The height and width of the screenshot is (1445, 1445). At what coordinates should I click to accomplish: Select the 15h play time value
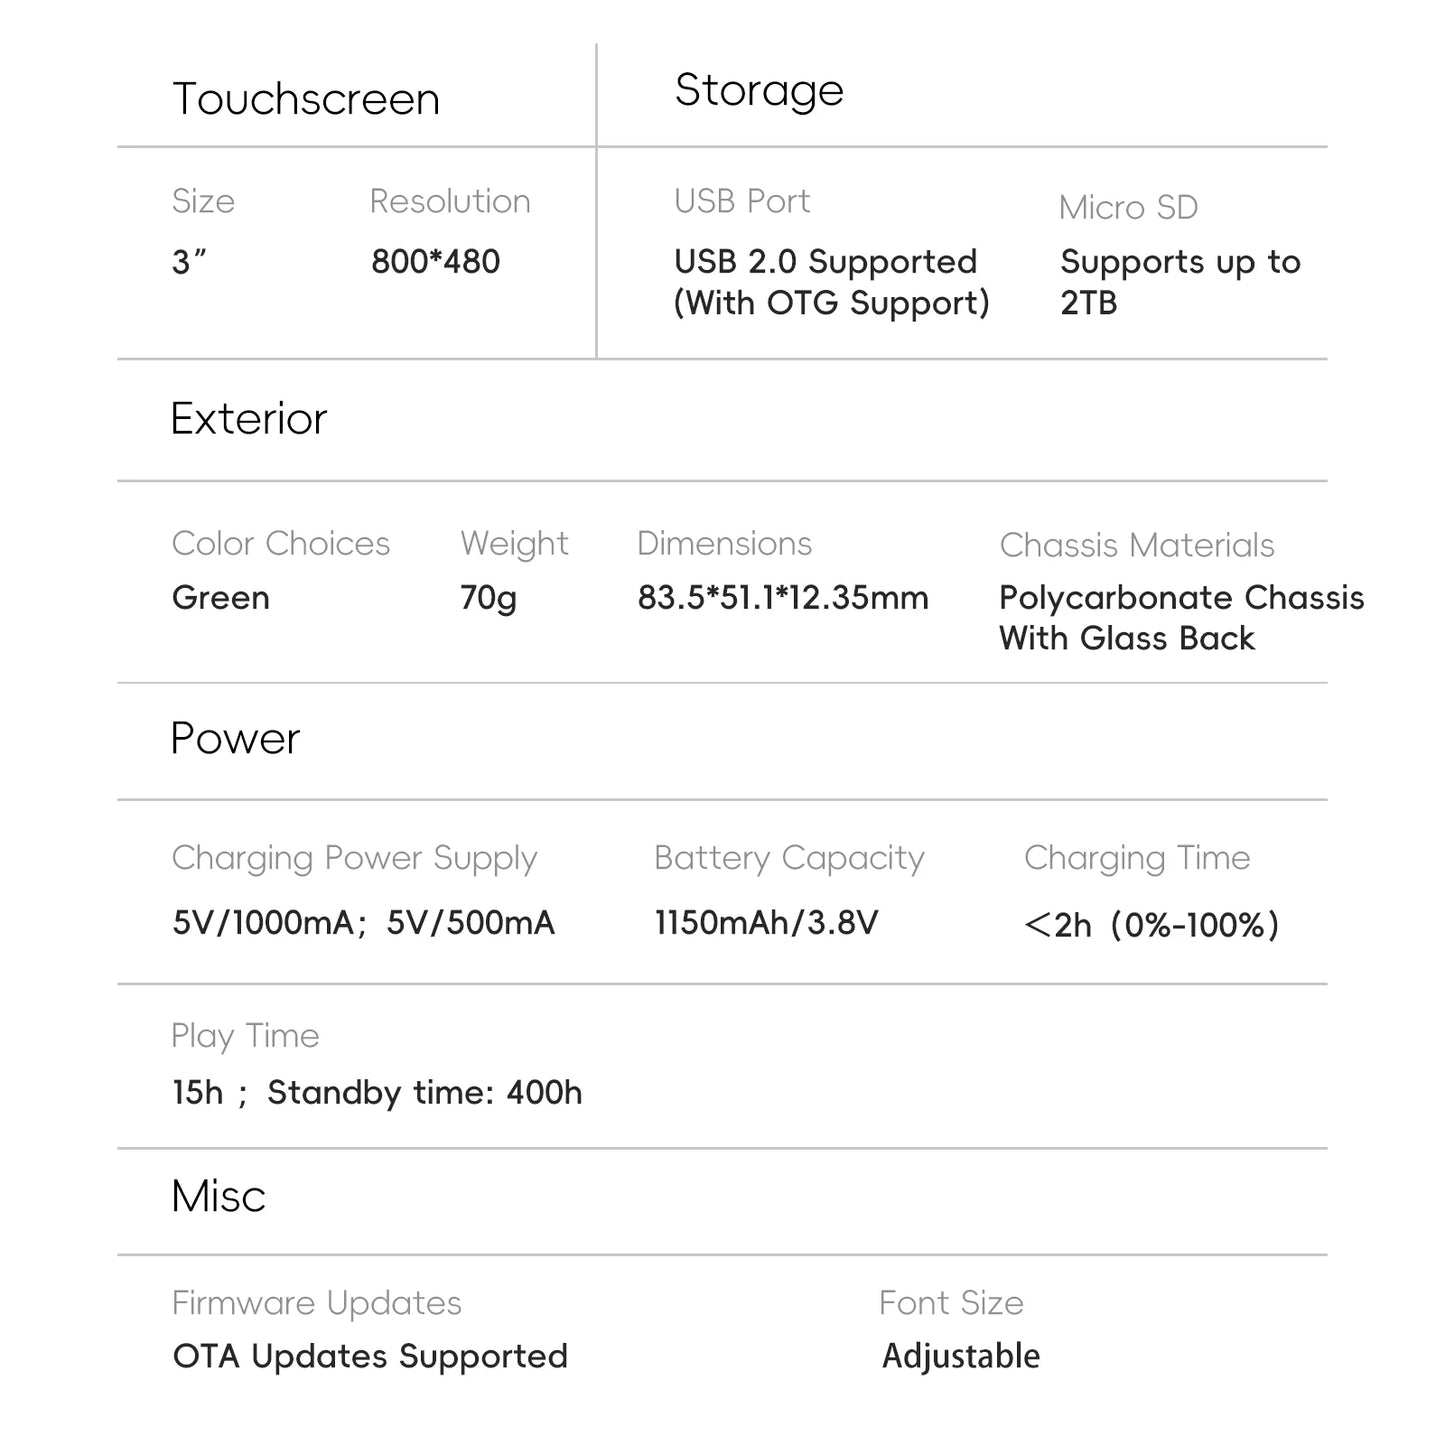198,1093
